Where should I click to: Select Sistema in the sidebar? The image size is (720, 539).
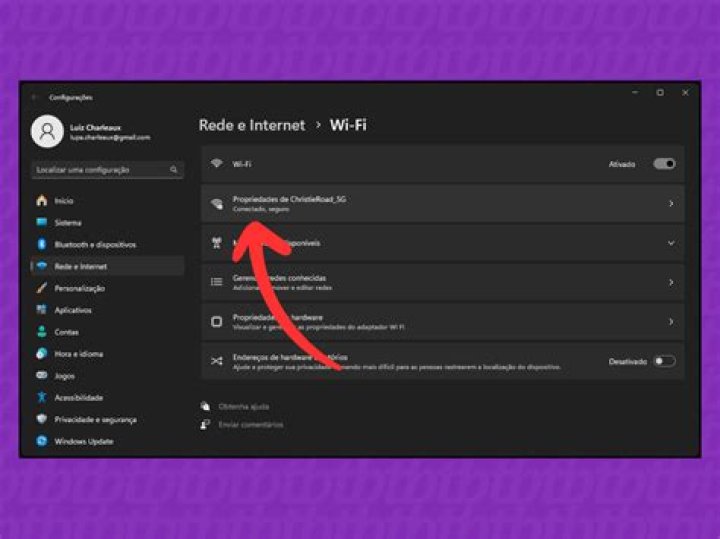(x=68, y=223)
